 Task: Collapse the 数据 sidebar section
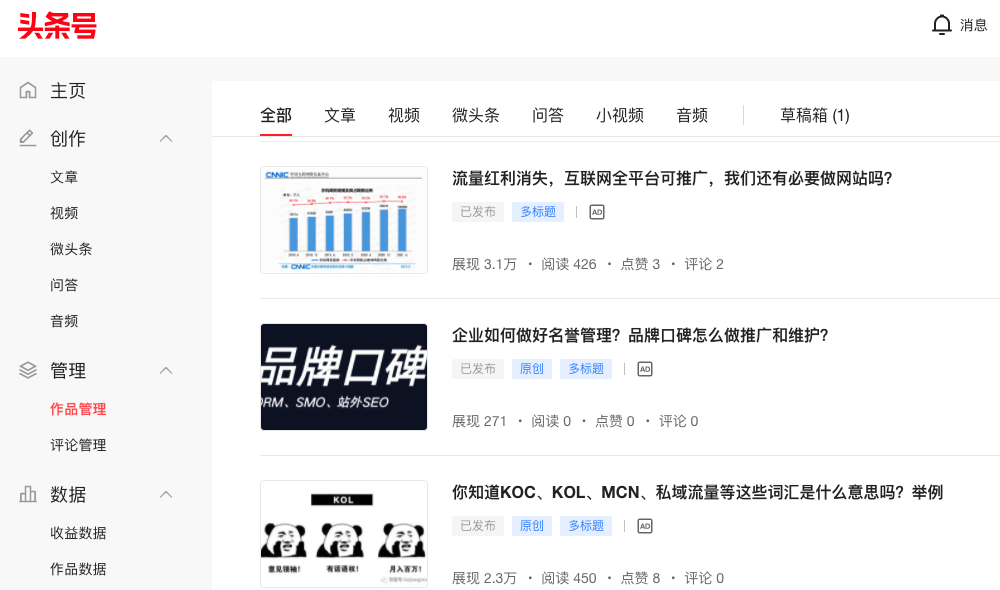click(x=166, y=494)
